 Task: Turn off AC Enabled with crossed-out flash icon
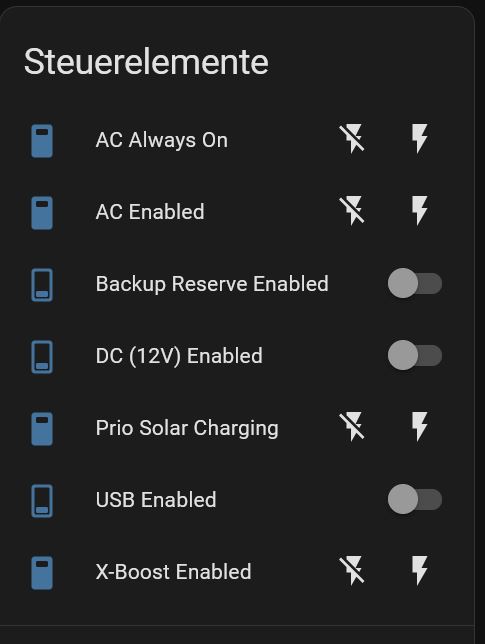click(x=352, y=211)
